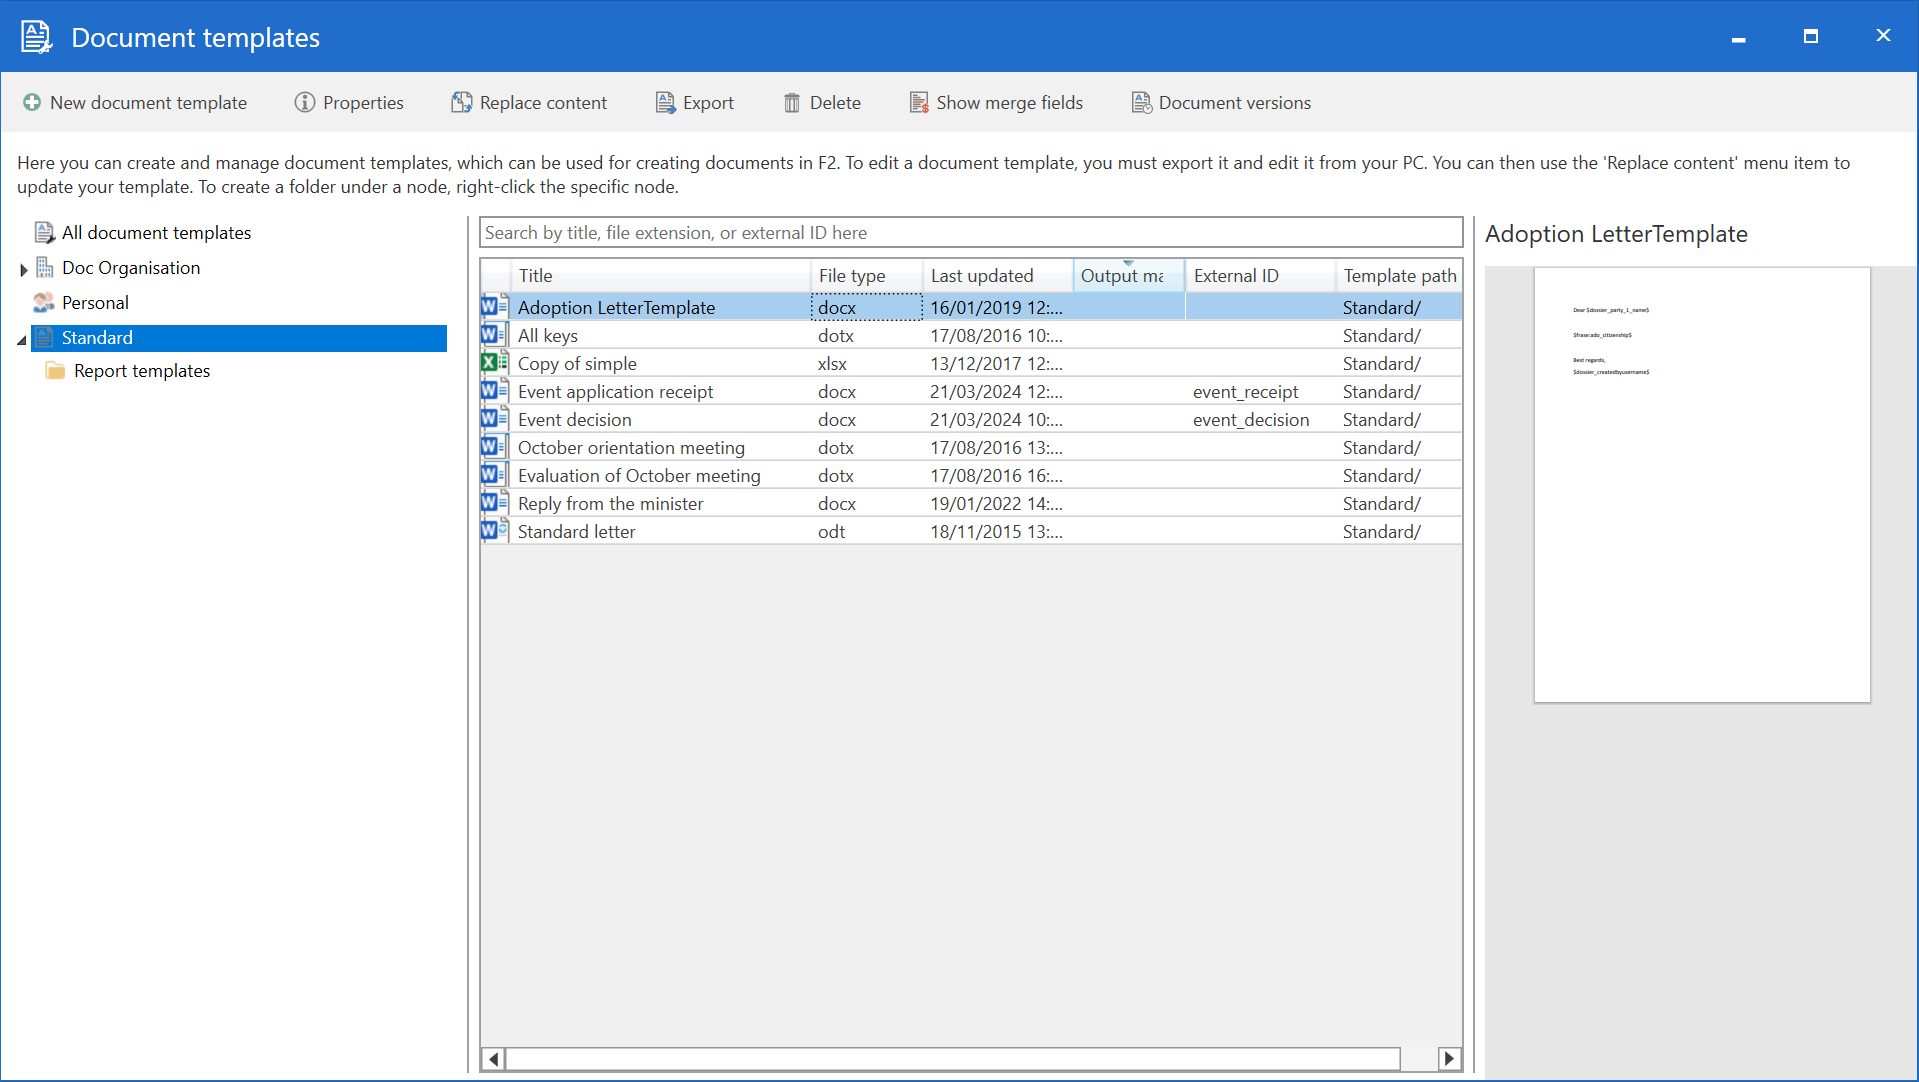Select the Doc Organisation node
The height and width of the screenshot is (1082, 1919).
(131, 268)
